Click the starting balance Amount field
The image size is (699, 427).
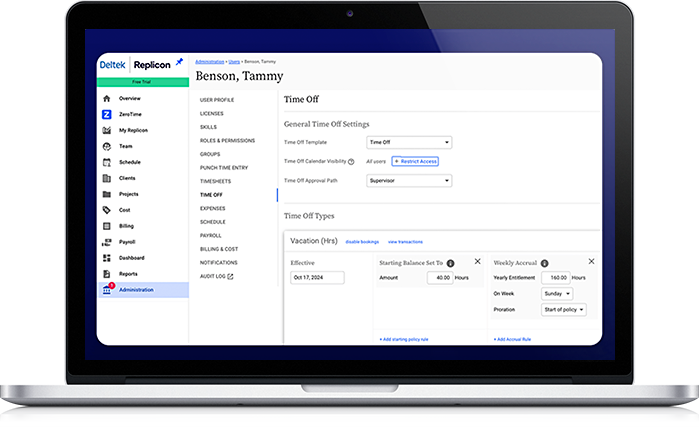pos(440,278)
